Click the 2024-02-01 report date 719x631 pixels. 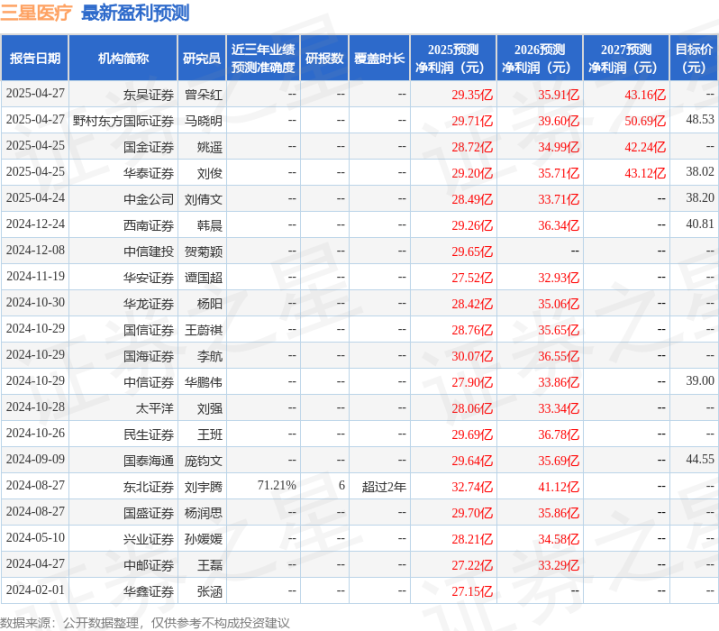[35, 590]
